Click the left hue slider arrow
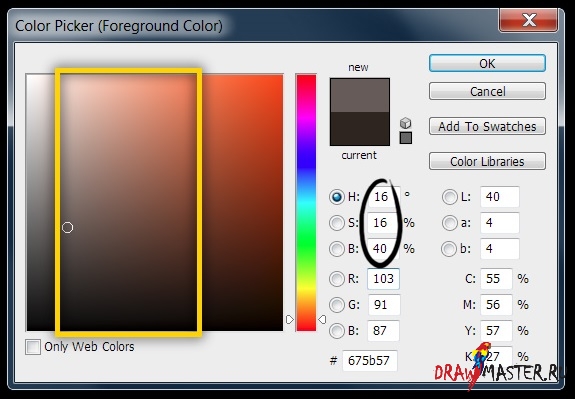This screenshot has height=399, width=575. 290,319
